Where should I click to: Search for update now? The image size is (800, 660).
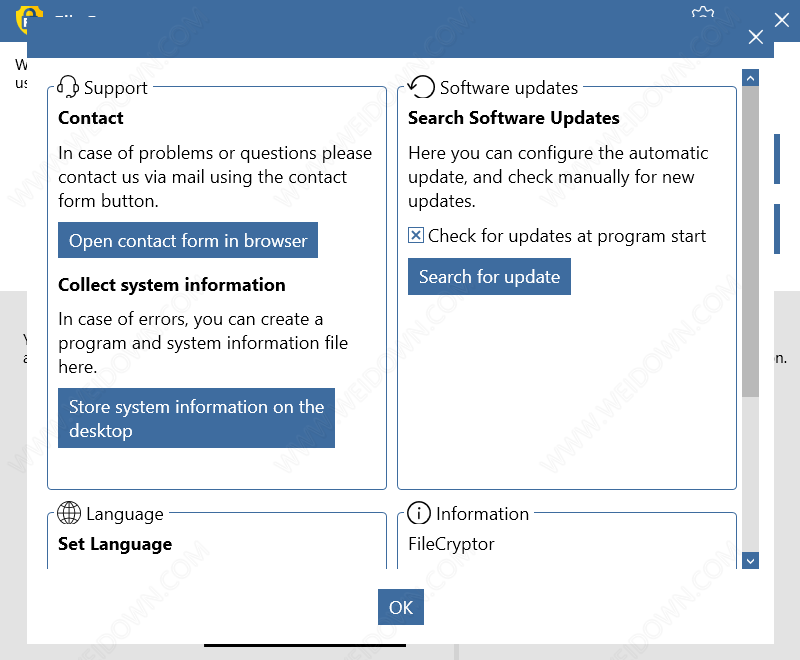coord(489,276)
